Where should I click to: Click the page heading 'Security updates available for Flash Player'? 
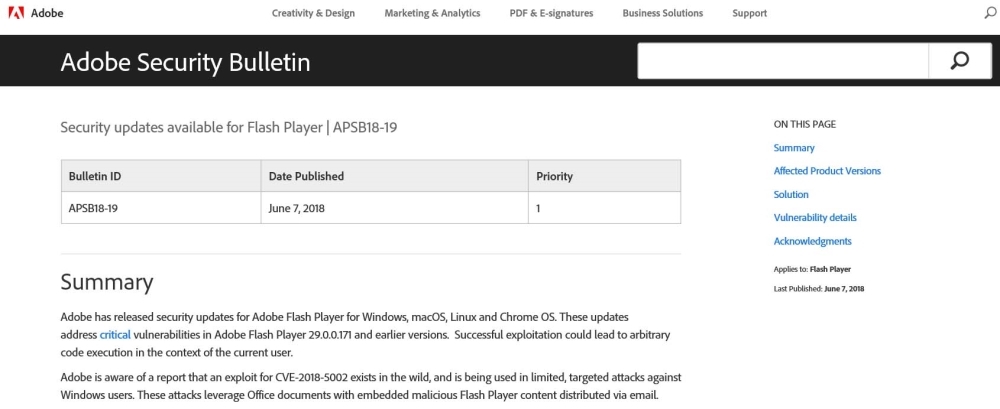[x=191, y=127]
